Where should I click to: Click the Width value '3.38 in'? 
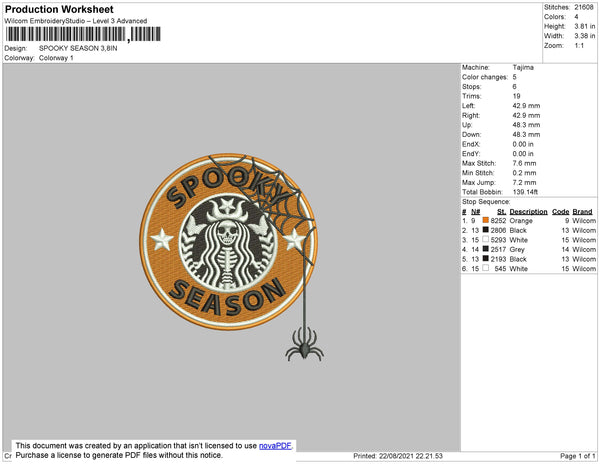(585, 36)
